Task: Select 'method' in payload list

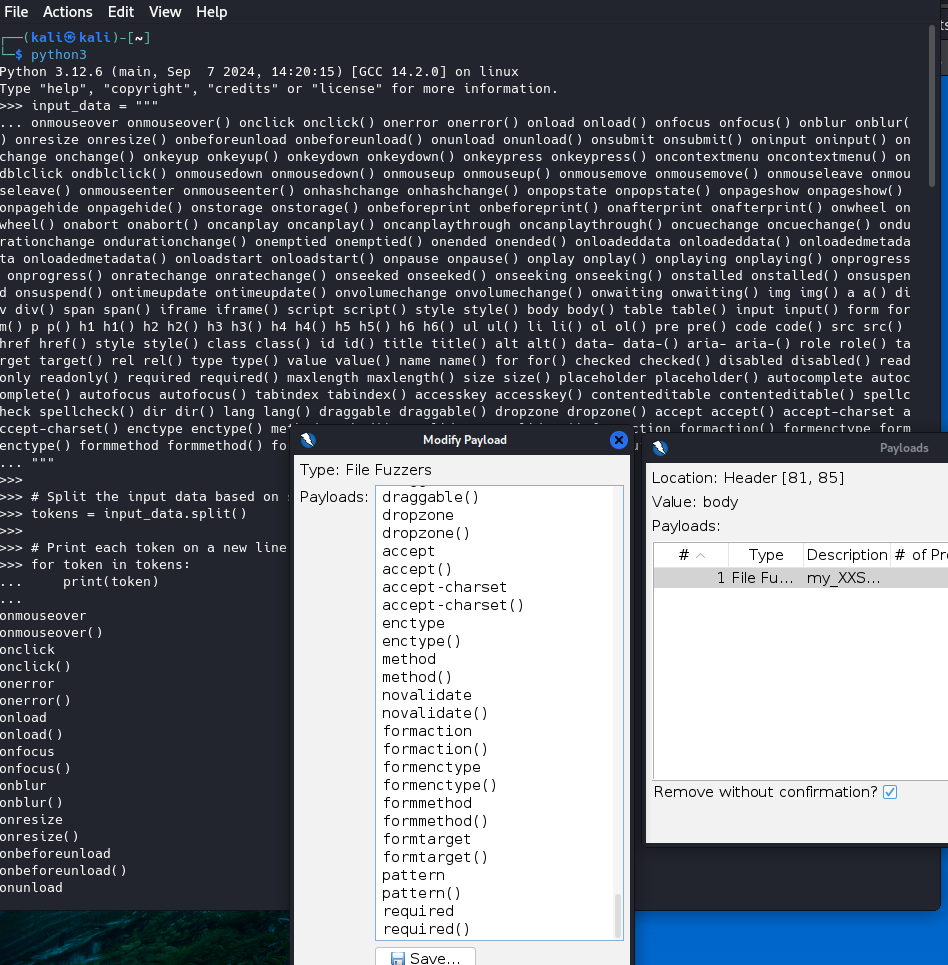Action: pyautogui.click(x=409, y=659)
